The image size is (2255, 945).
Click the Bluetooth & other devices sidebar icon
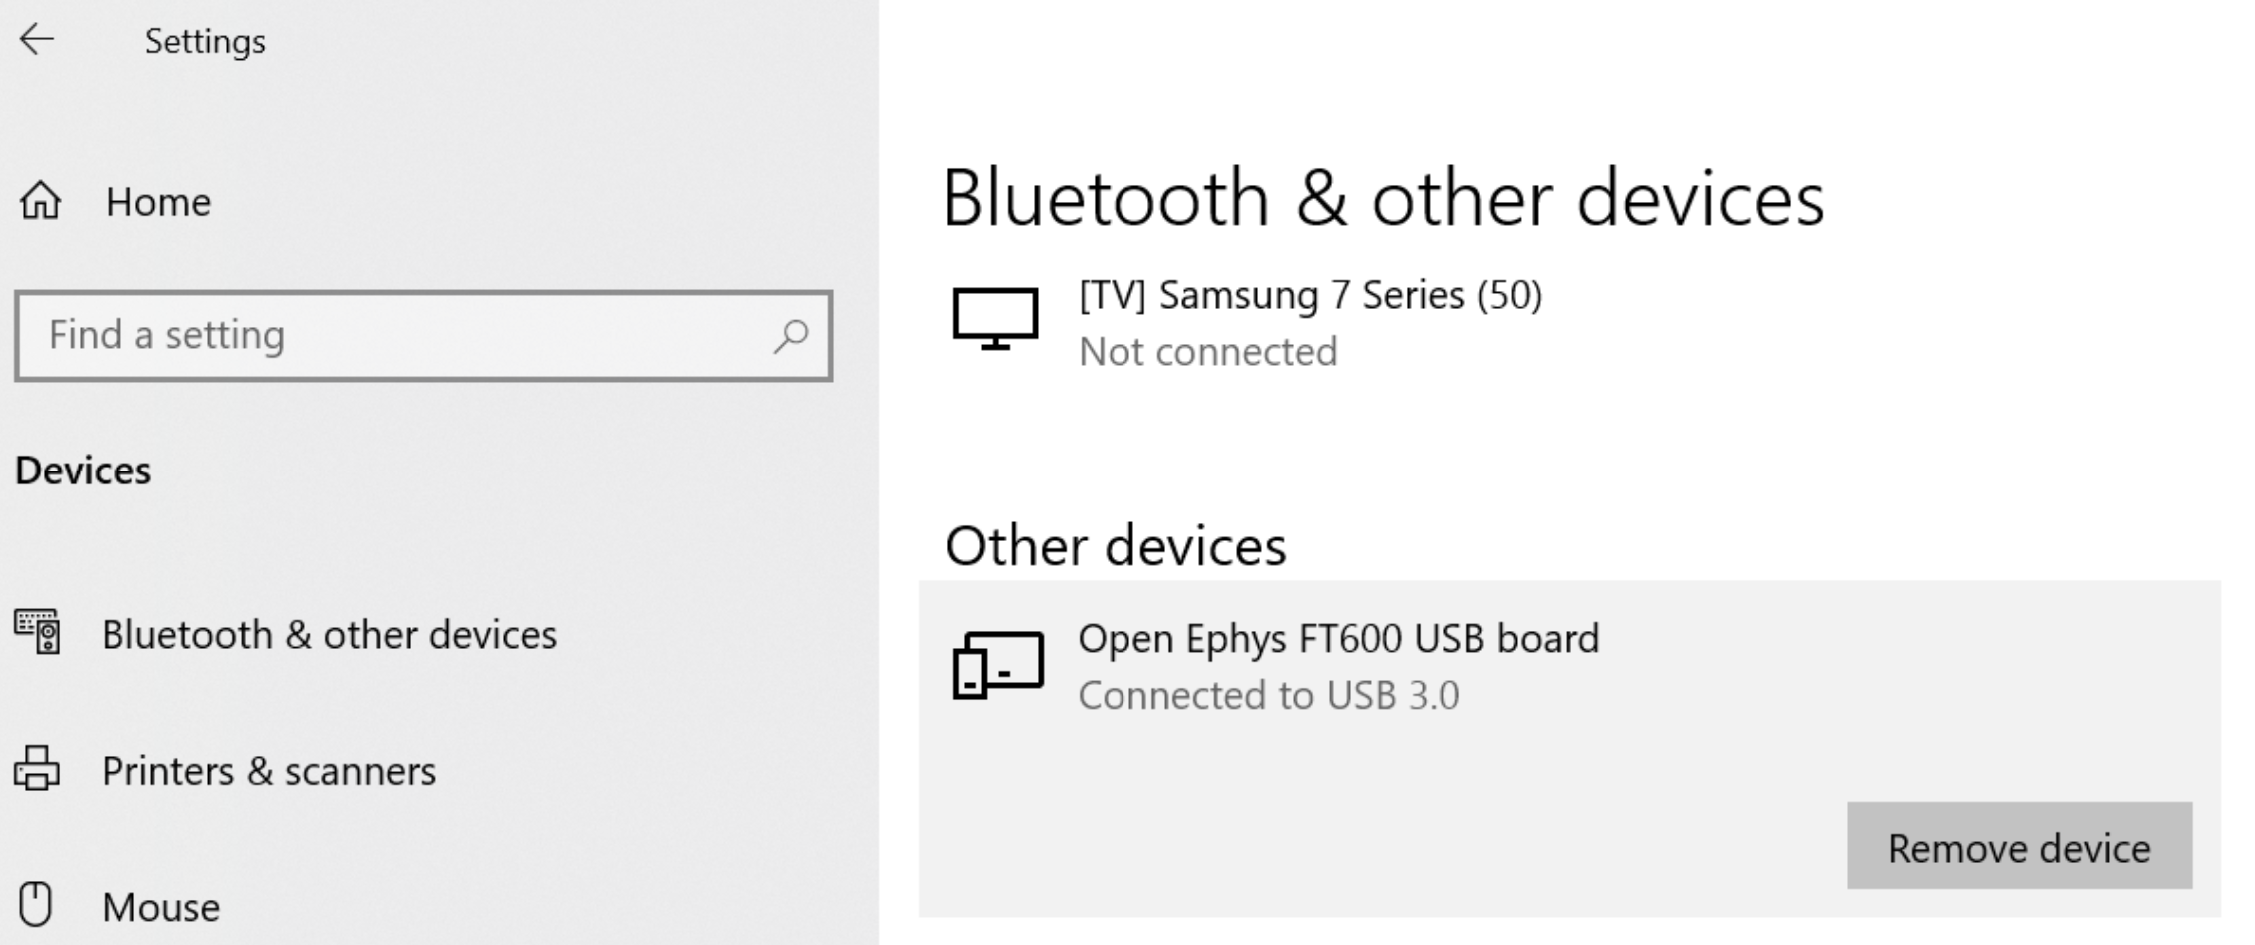38,632
